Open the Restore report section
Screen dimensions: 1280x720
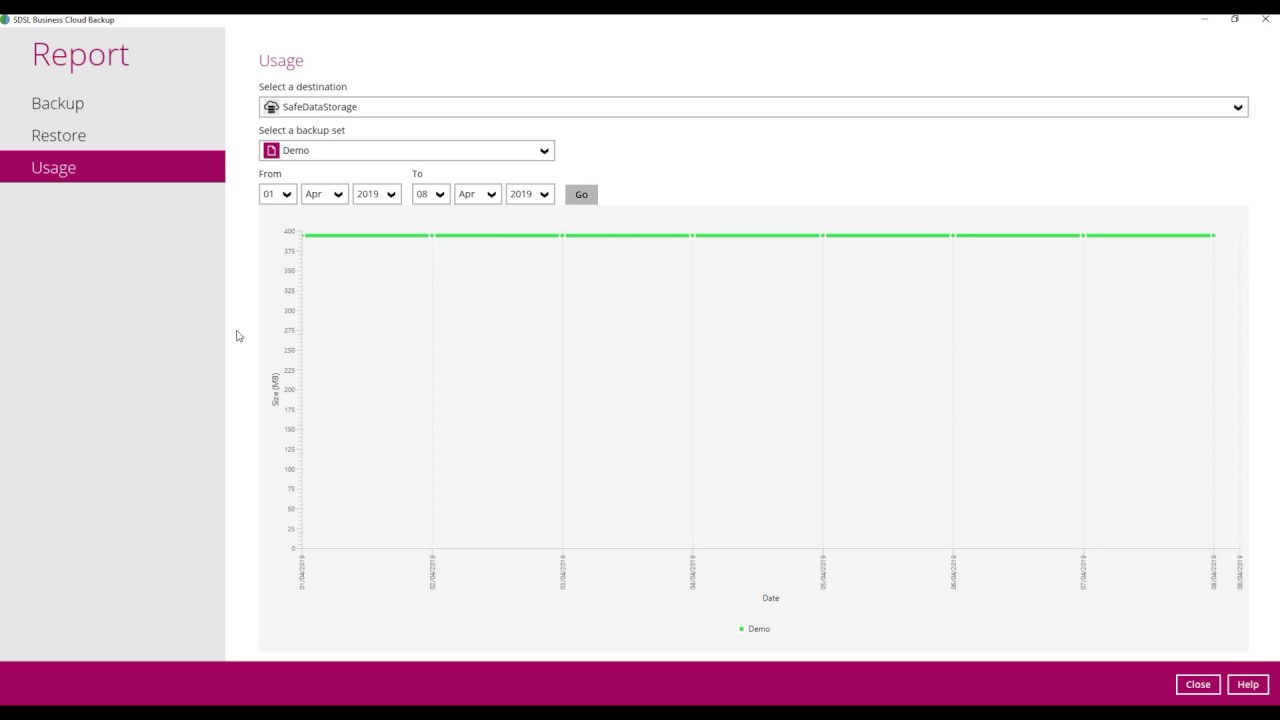click(x=58, y=135)
